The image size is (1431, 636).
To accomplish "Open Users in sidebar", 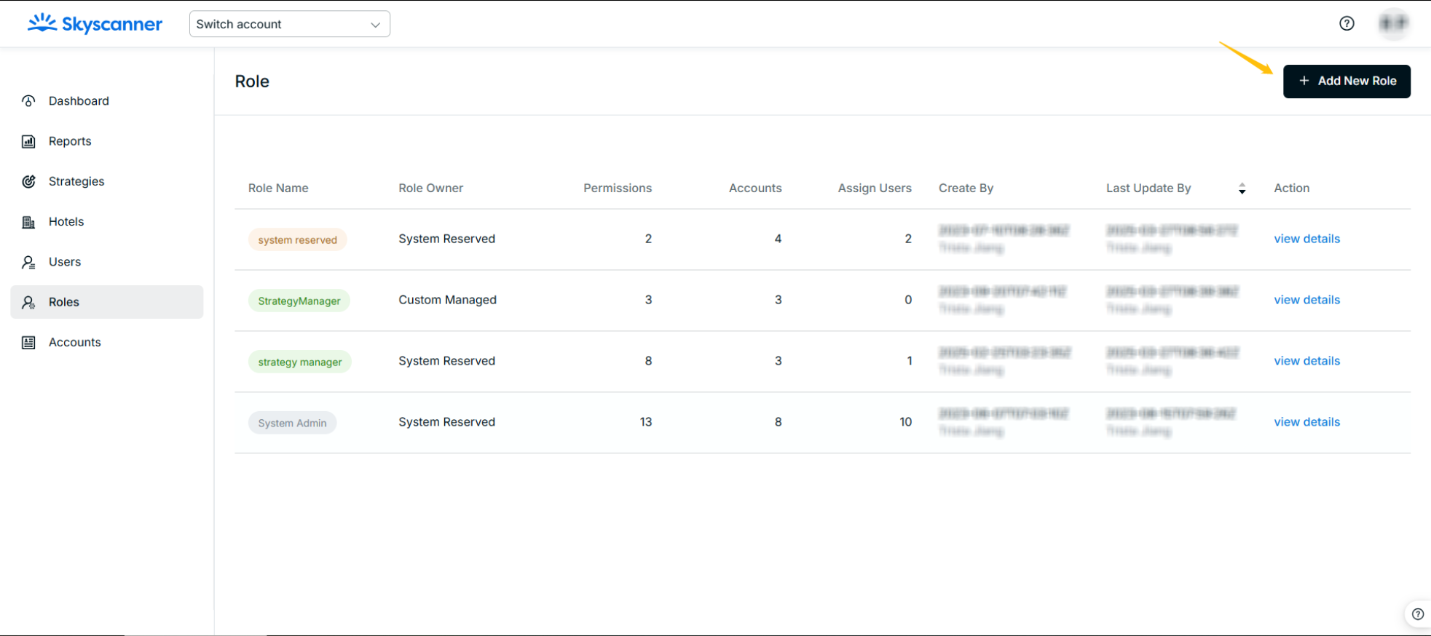I will [x=107, y=262].
